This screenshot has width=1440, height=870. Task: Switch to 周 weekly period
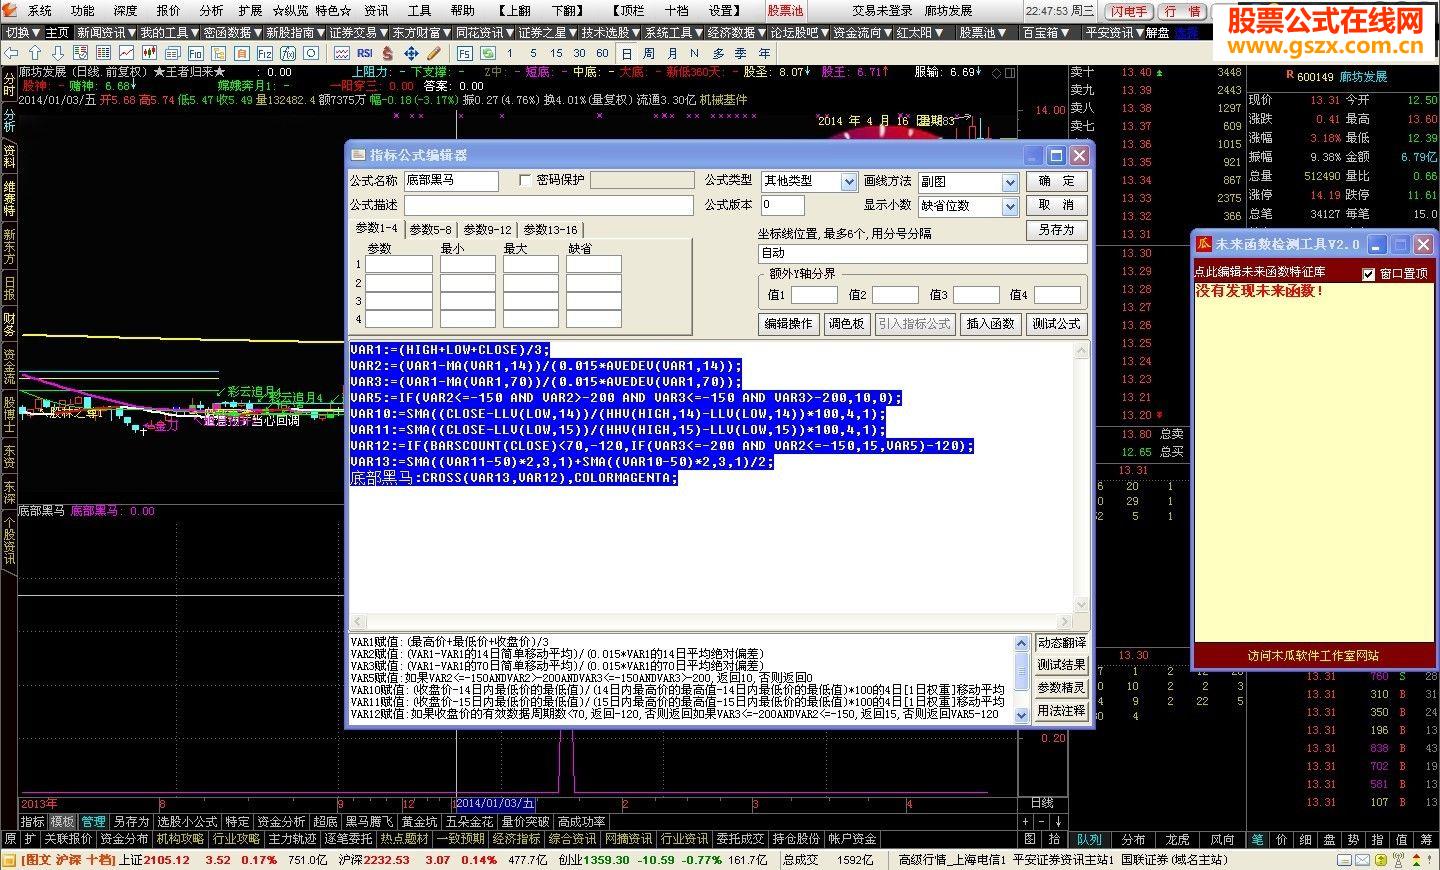pos(648,53)
